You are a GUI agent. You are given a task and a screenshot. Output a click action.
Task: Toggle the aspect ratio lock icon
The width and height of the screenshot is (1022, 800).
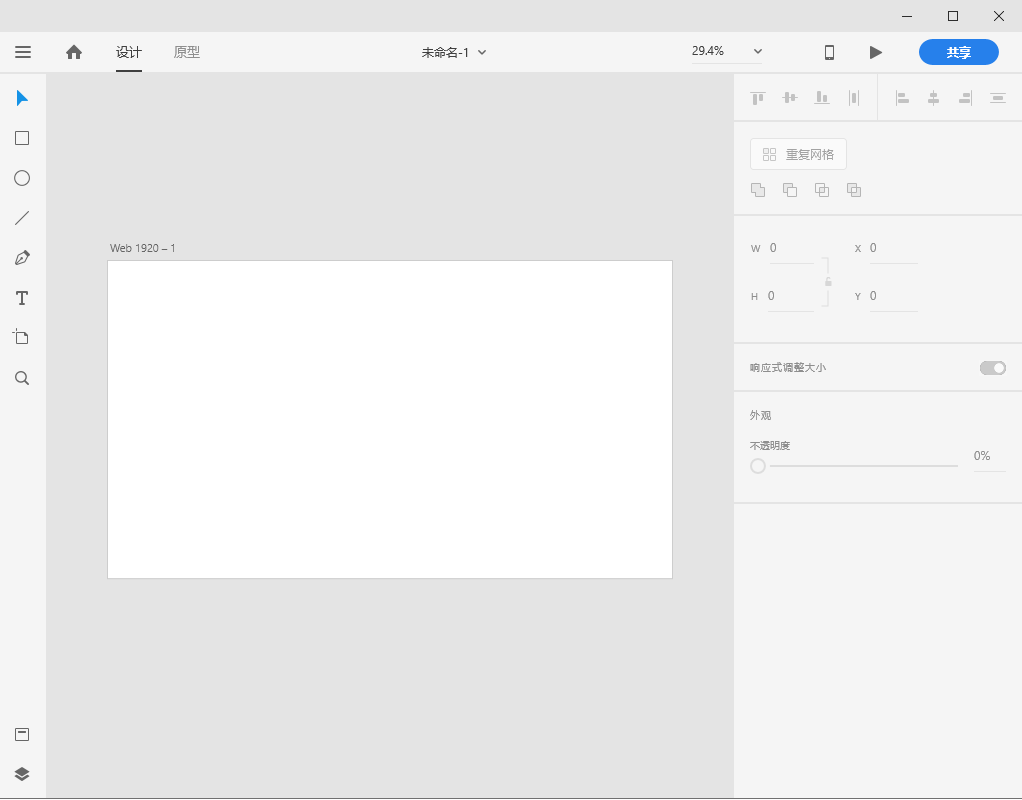(828, 282)
